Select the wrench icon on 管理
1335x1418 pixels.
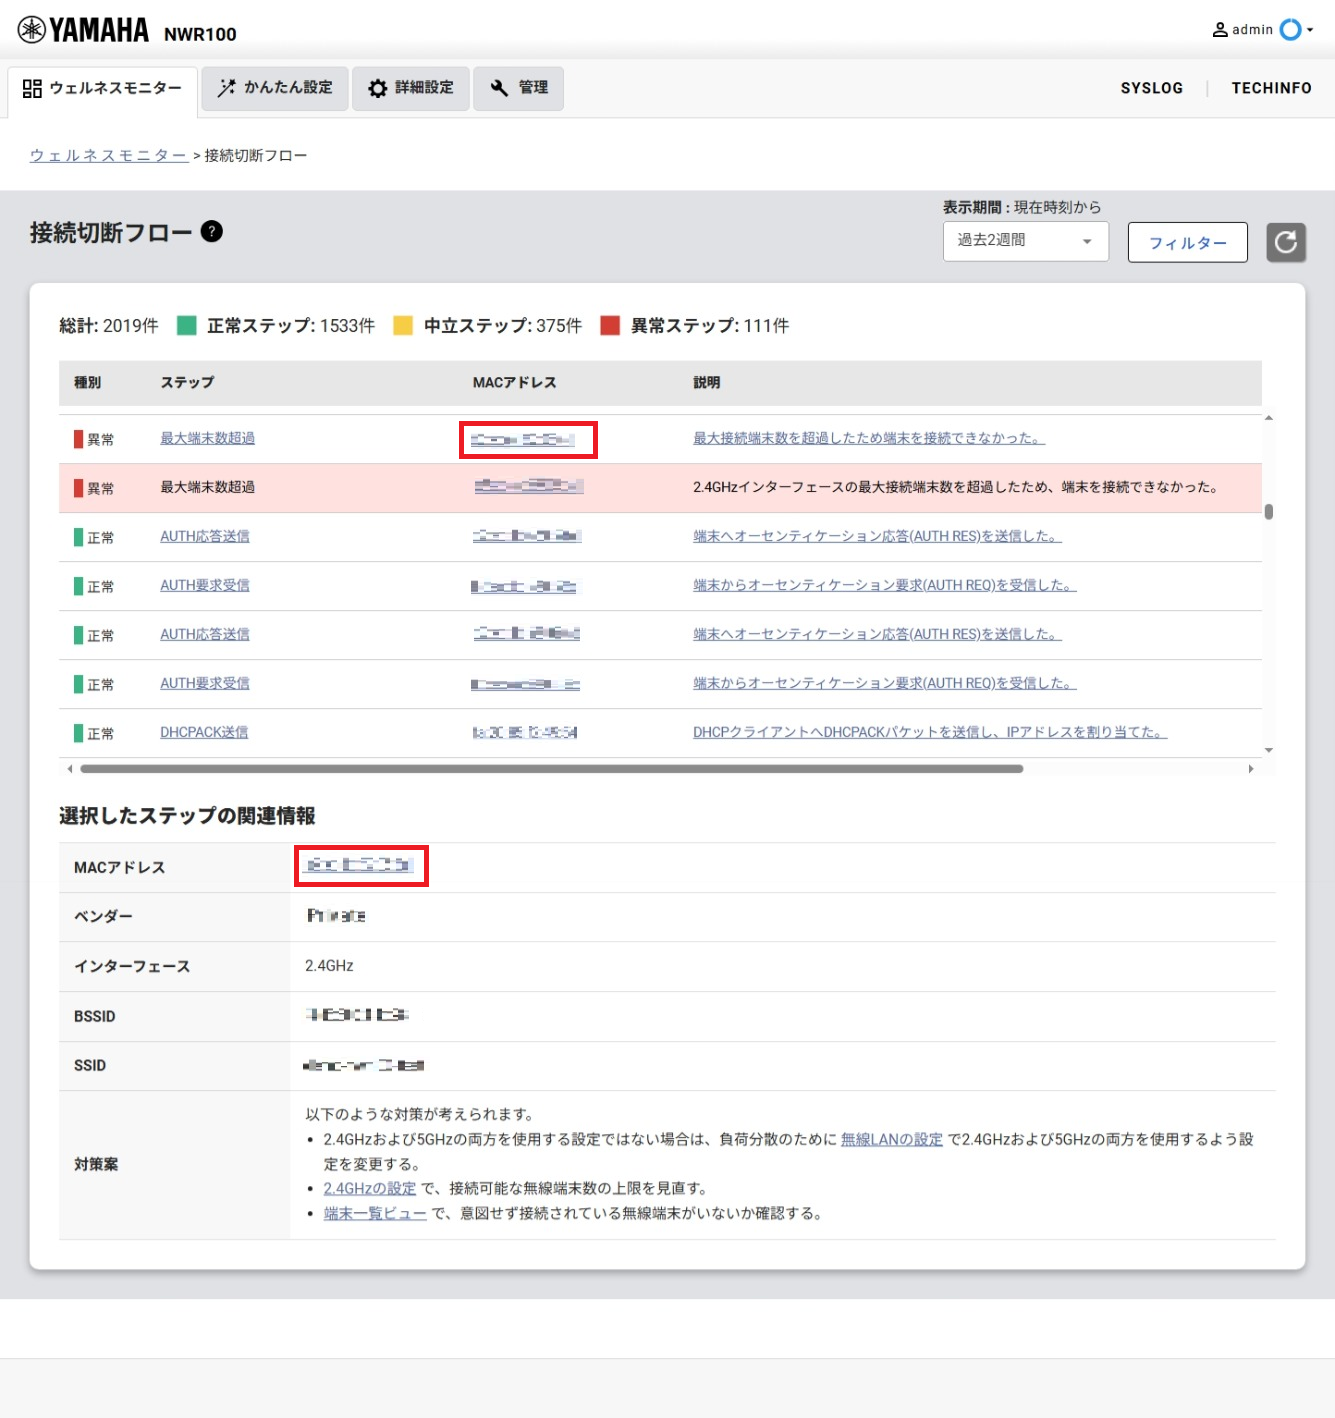coord(498,88)
